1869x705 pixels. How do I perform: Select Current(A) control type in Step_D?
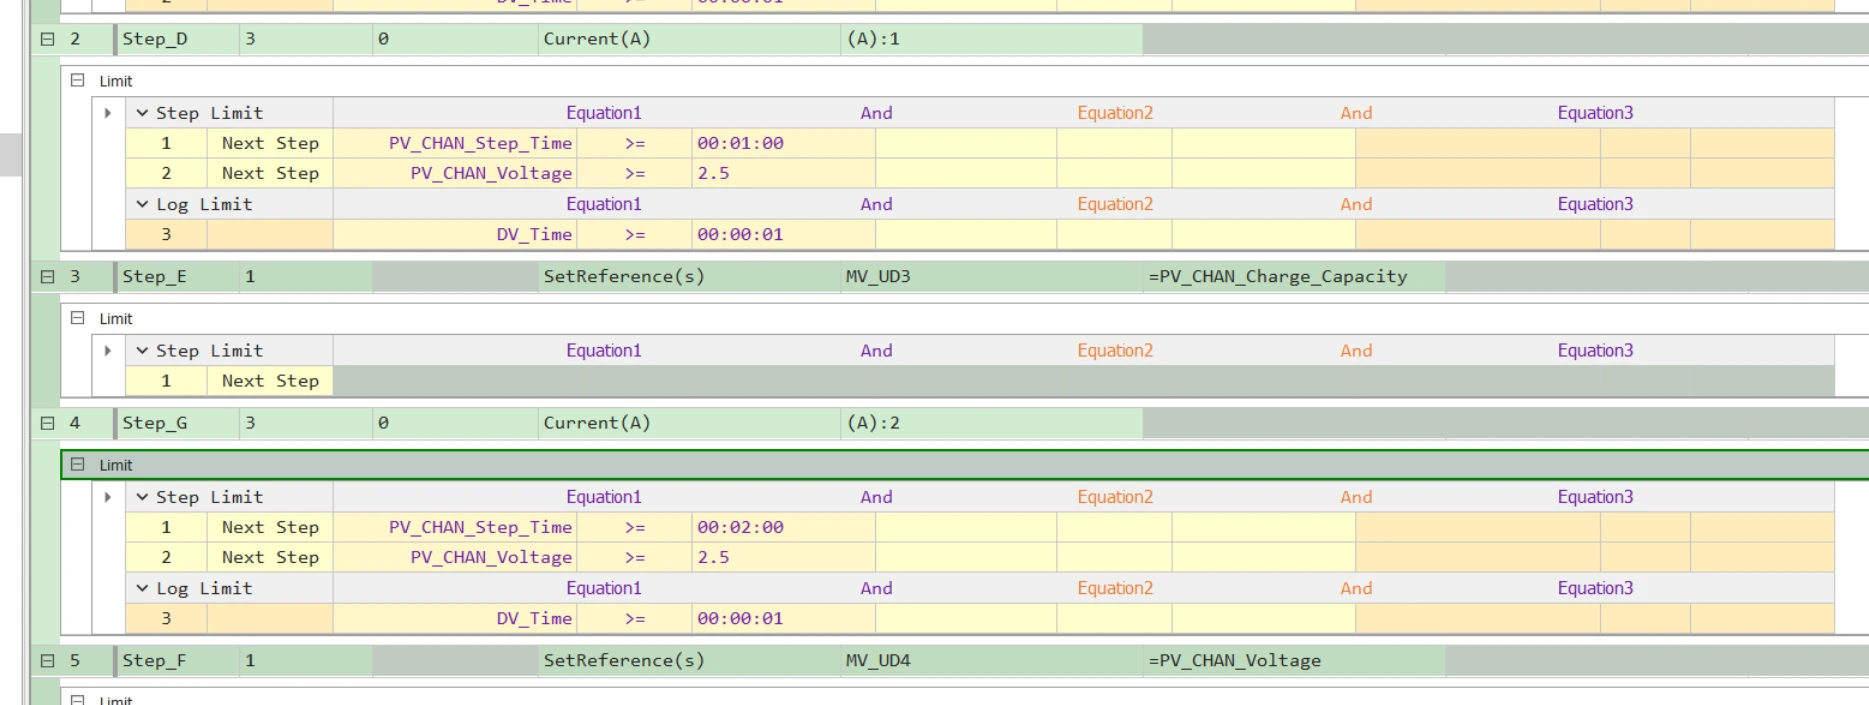click(689, 39)
